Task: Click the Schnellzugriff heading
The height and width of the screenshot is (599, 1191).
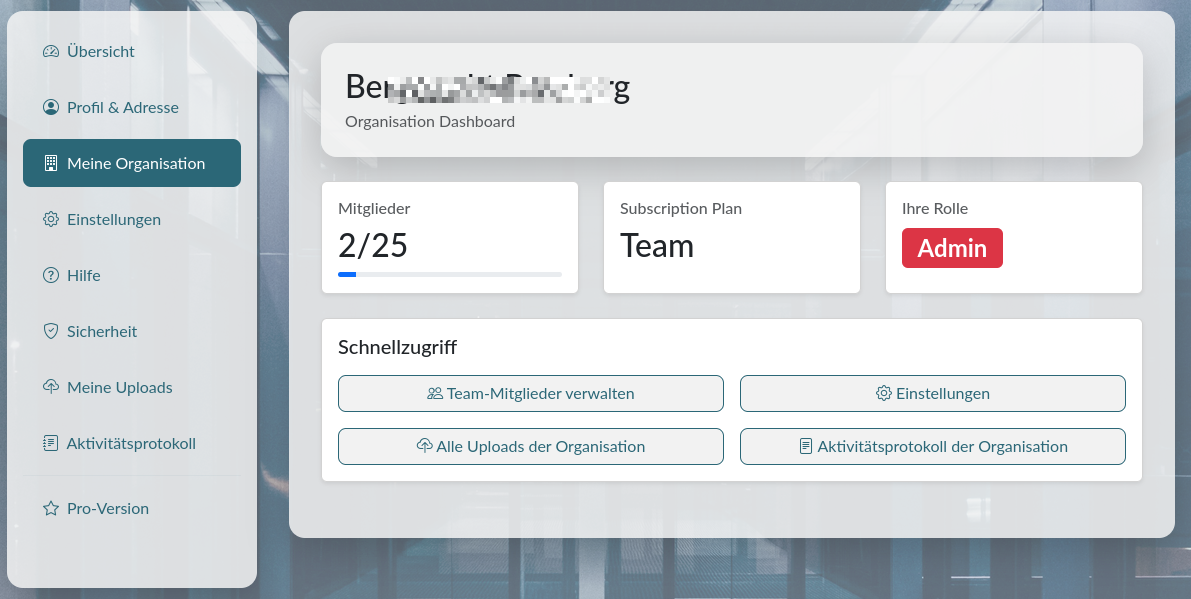Action: (397, 348)
